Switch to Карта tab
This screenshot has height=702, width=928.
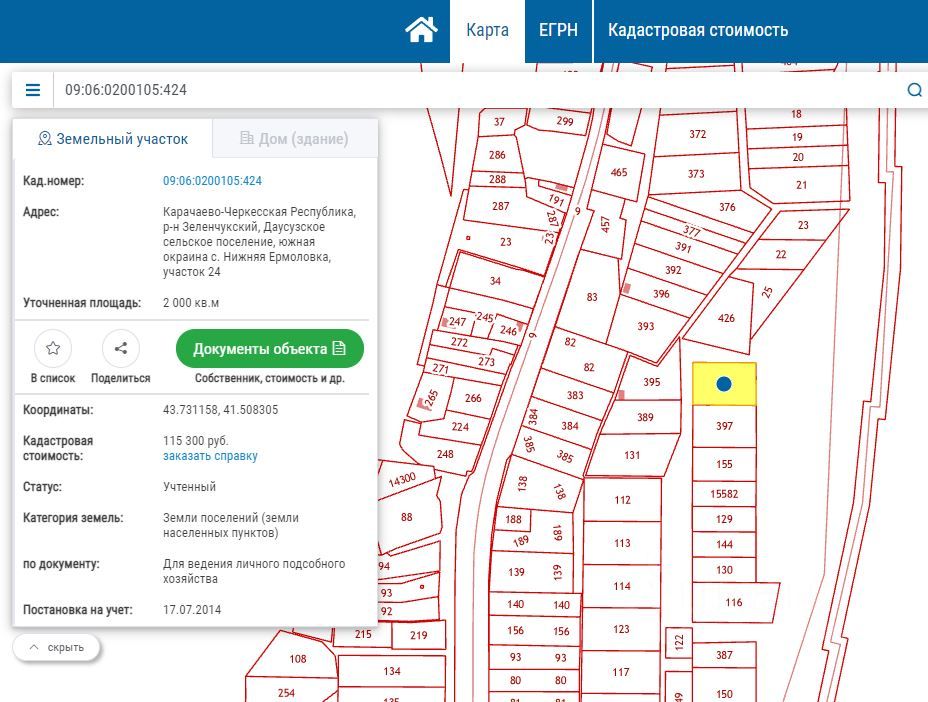[x=487, y=30]
